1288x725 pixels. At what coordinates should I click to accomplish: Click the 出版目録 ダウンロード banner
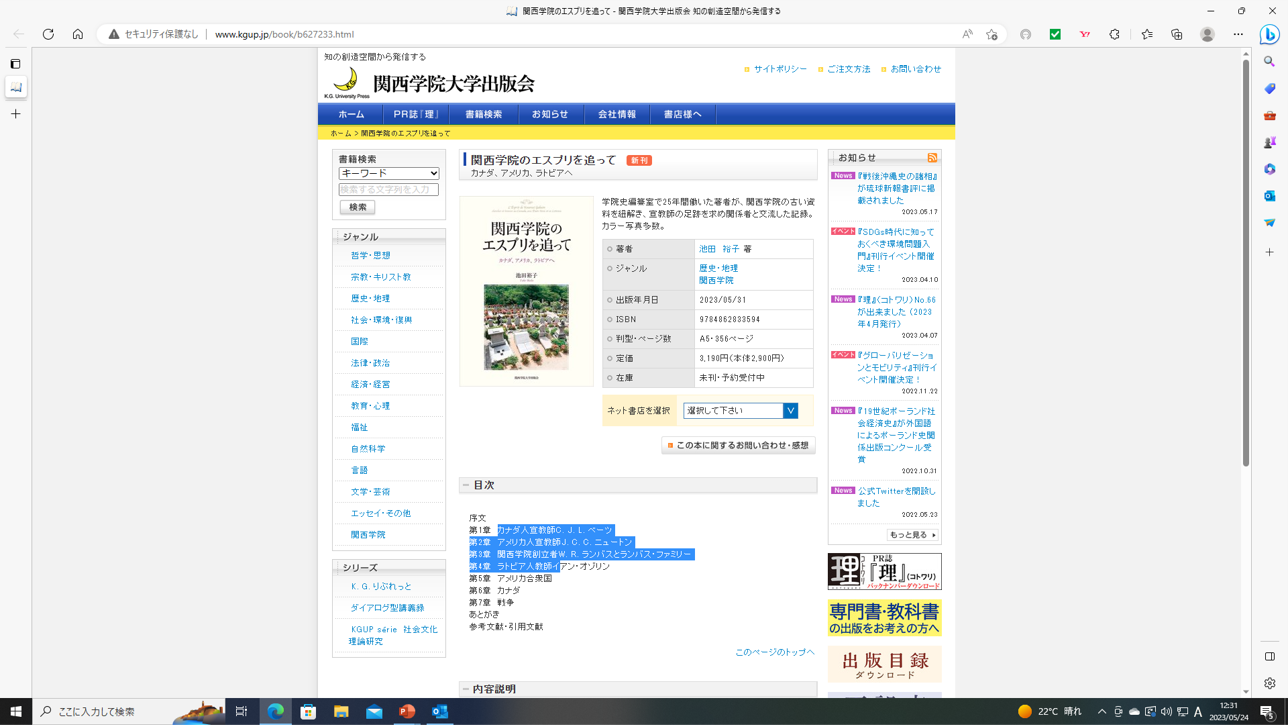pyautogui.click(x=884, y=664)
